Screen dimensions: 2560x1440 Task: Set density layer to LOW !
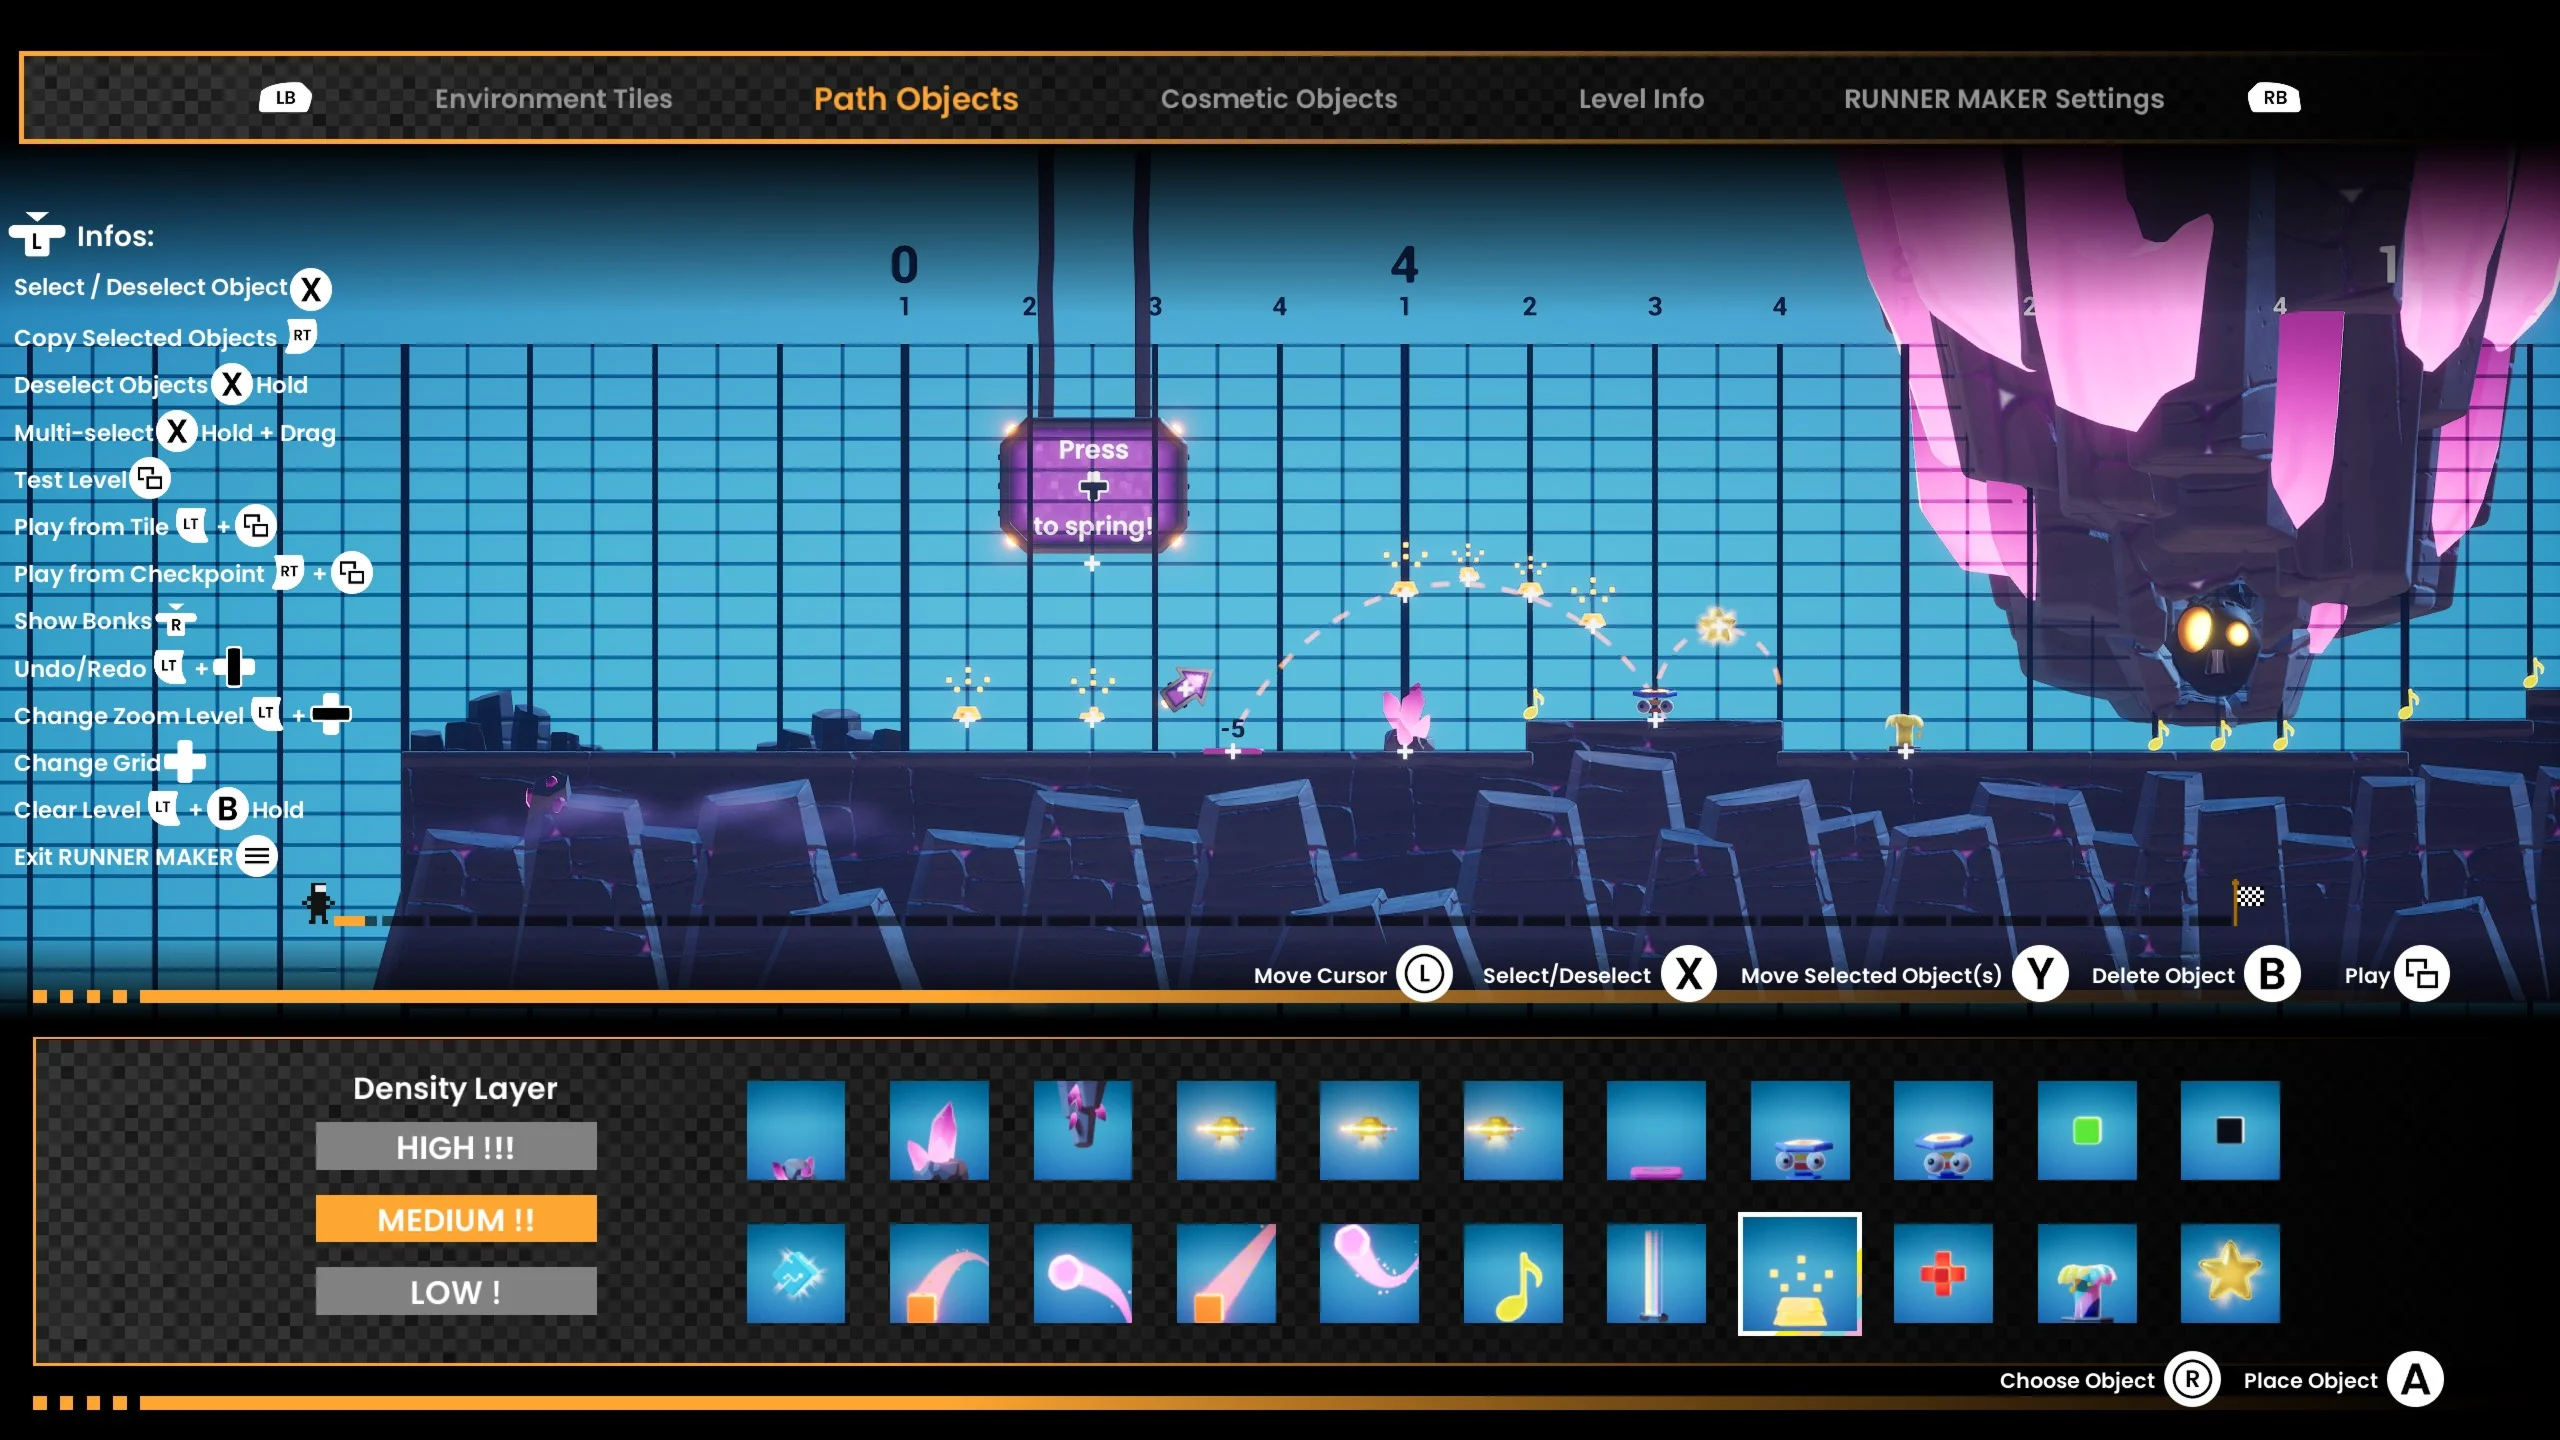(456, 1291)
